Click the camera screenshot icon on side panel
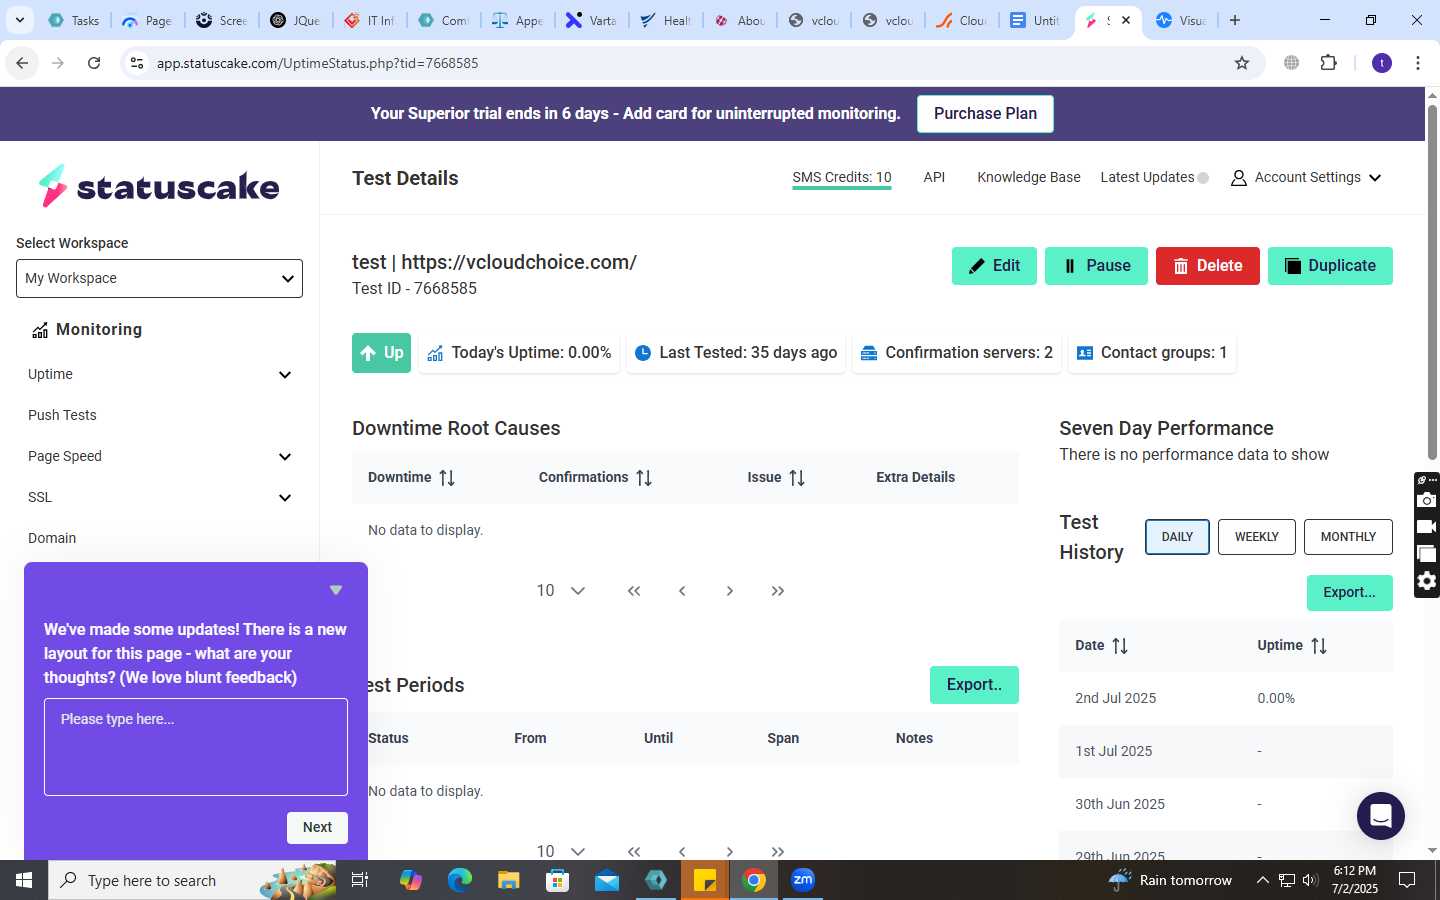The height and width of the screenshot is (900, 1440). tap(1427, 500)
